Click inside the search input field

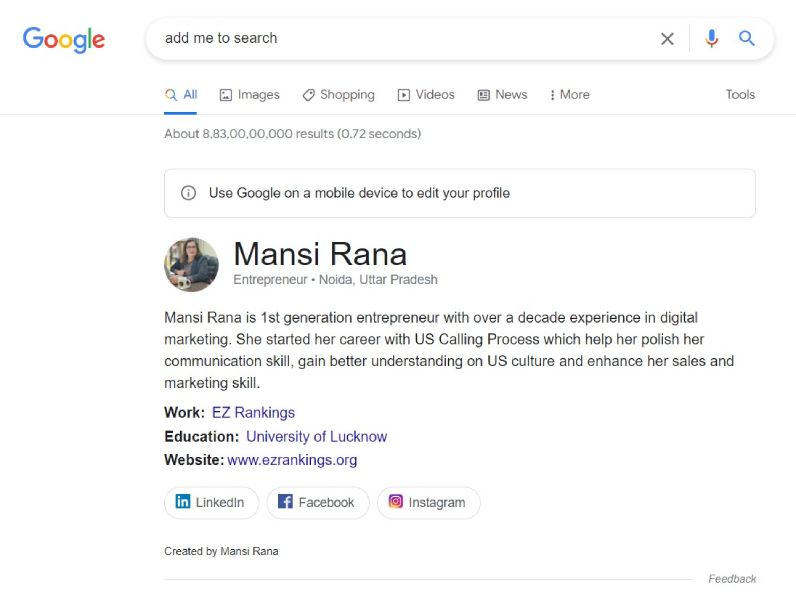(400, 39)
